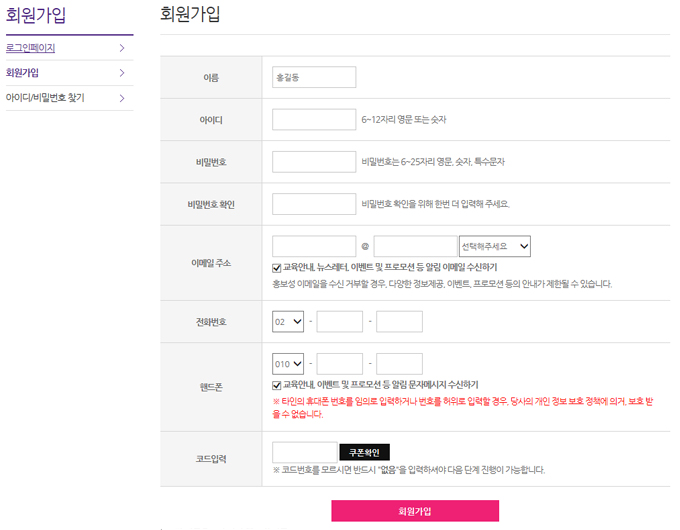Toggle SMS 문자메시지 수신하기 checkbox
680x530 pixels.
[x=277, y=385]
